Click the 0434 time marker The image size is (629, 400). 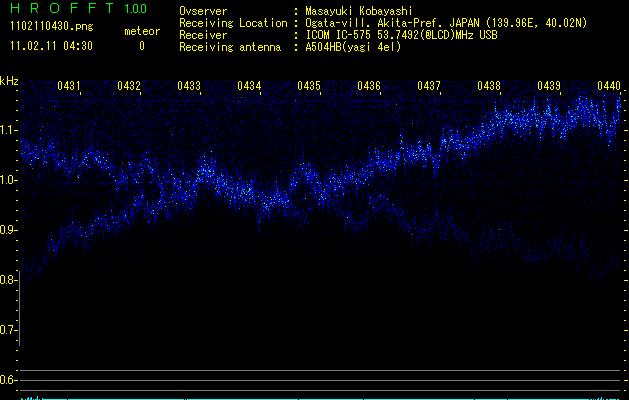pyautogui.click(x=249, y=86)
